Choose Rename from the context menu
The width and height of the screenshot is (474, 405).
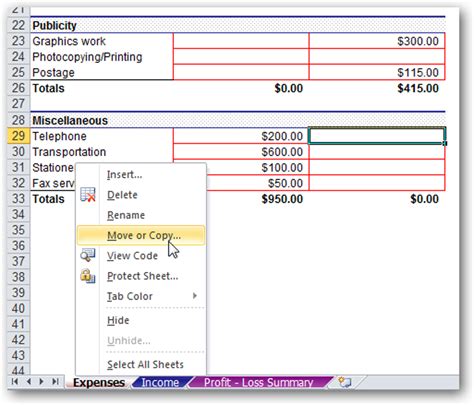[141, 215]
